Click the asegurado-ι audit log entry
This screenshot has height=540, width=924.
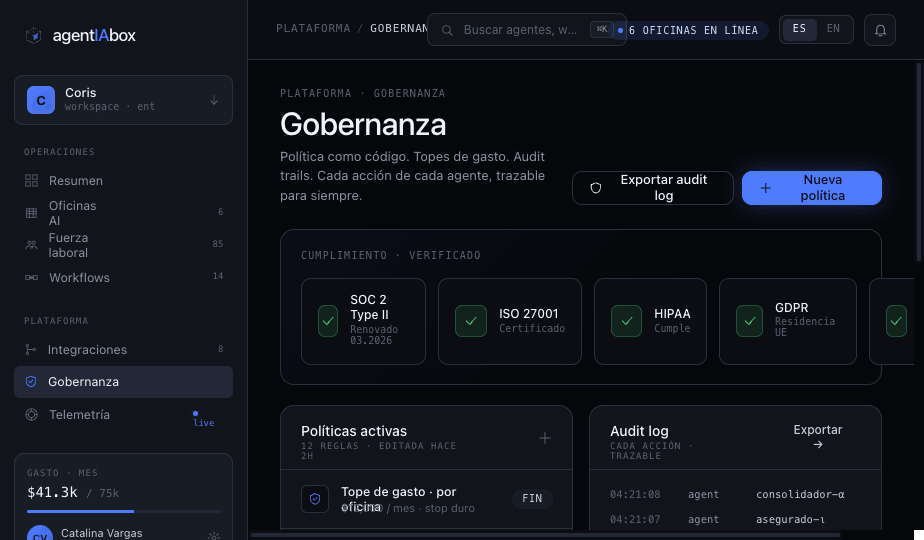pyautogui.click(x=790, y=519)
